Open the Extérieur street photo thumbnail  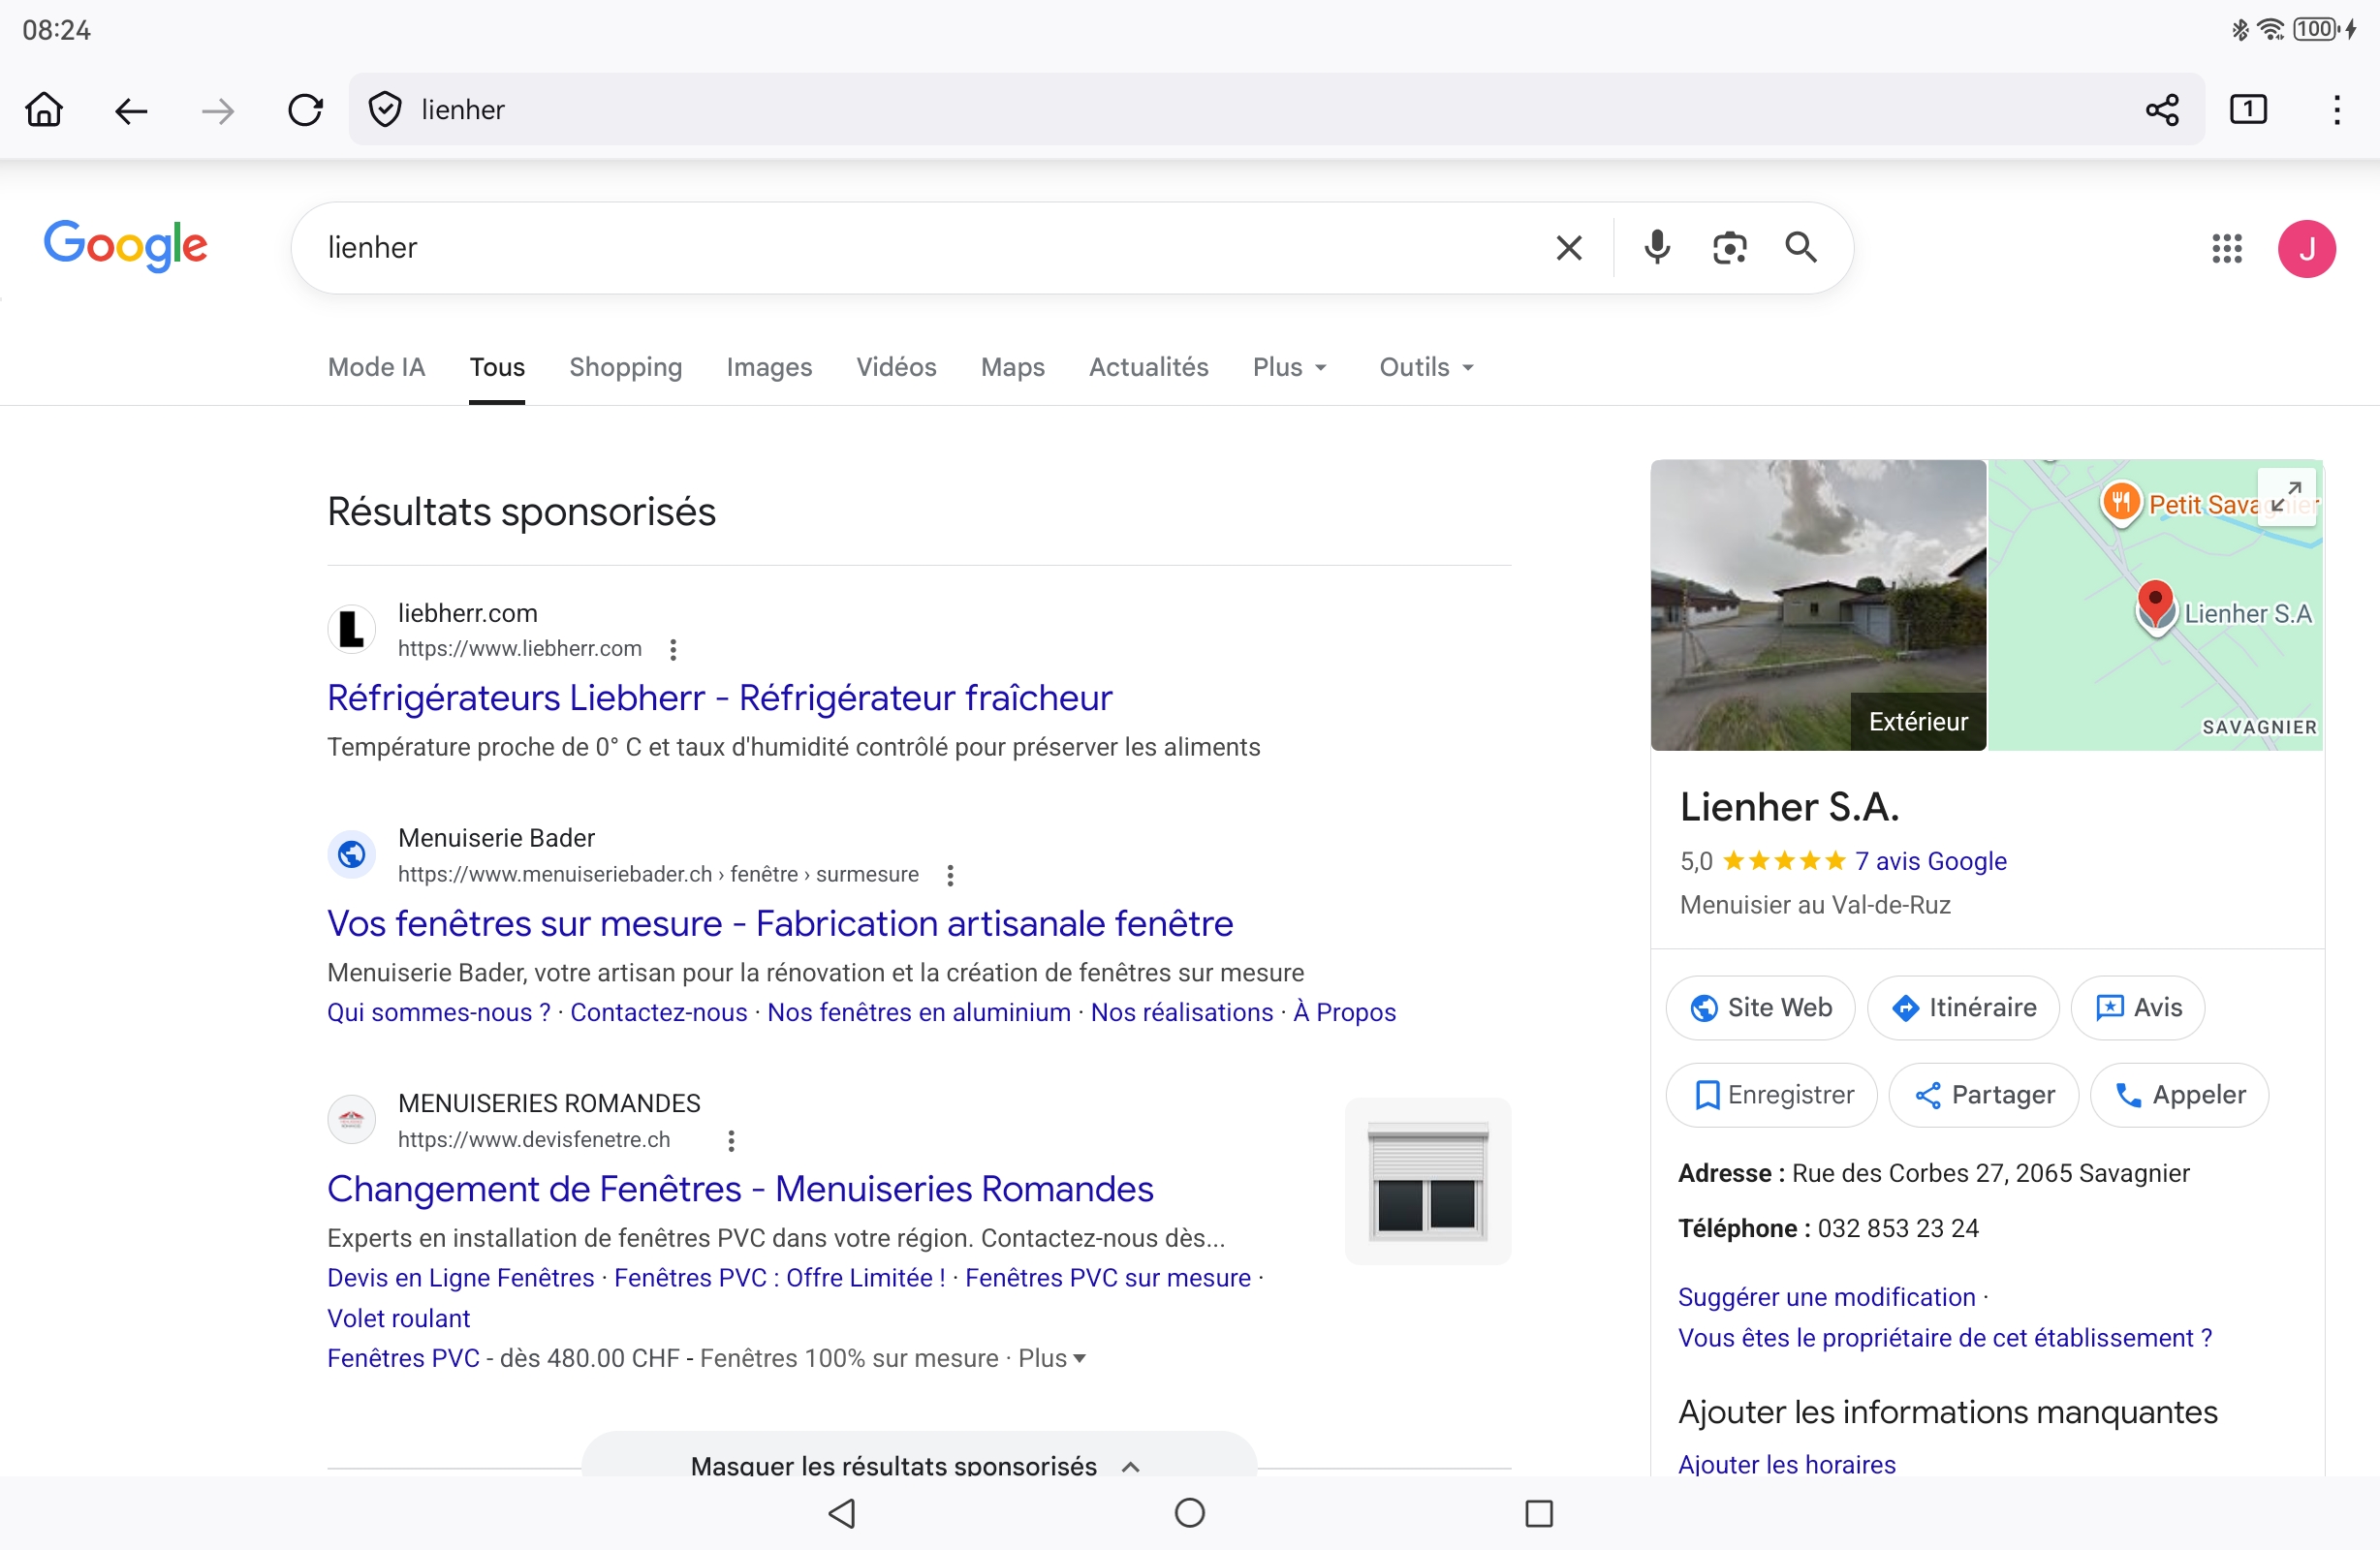(1817, 605)
